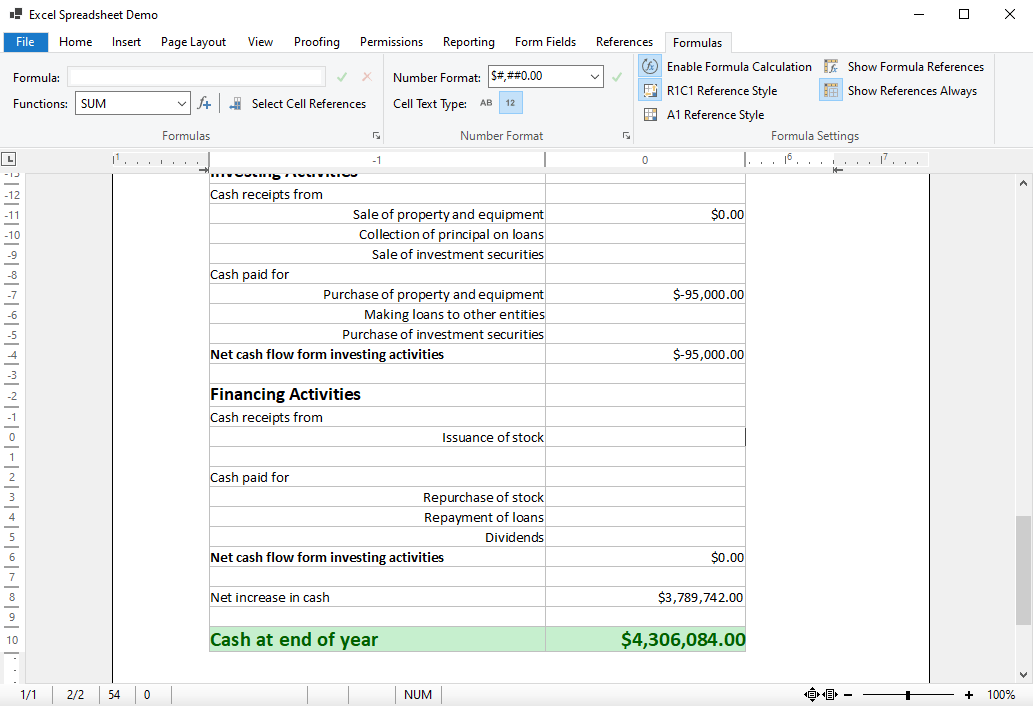Image resolution: width=1033 pixels, height=706 pixels.
Task: Switch to the Insert tab
Action: click(126, 41)
